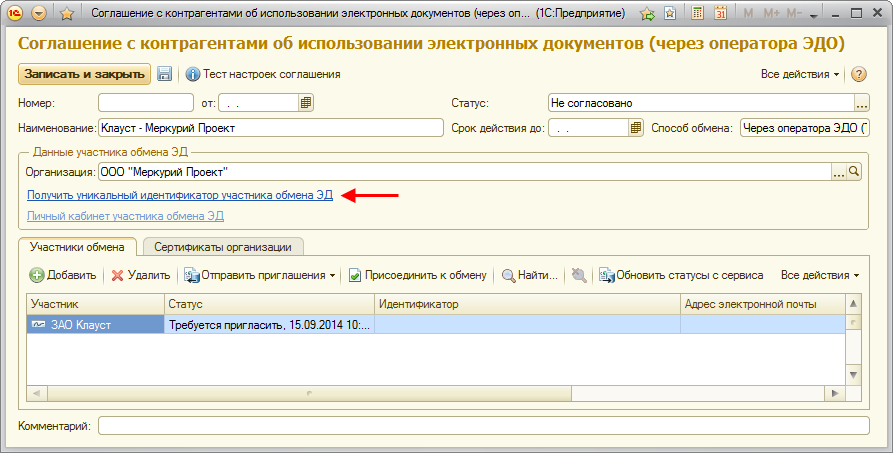Screen dimensions: 893x453
Task: Click the M+ memory button
Action: (771, 13)
